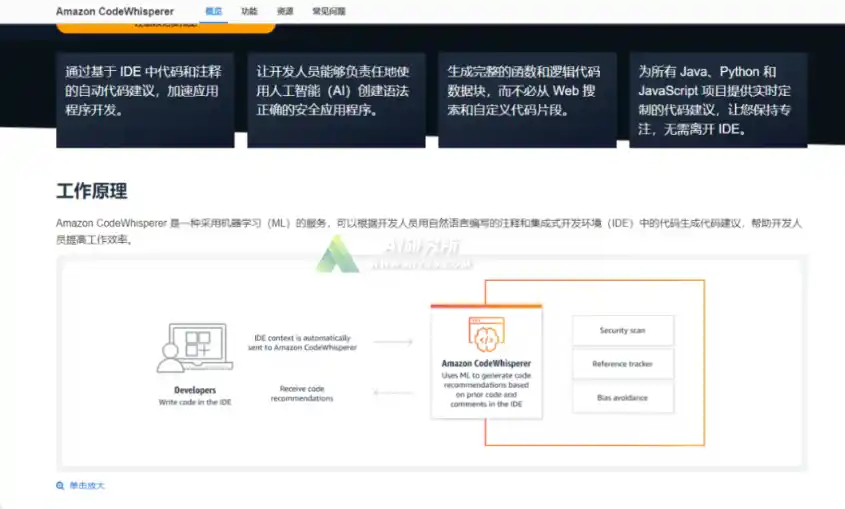Click the left-pointing arrow in the diagram
845x509 pixels.
coord(393,393)
